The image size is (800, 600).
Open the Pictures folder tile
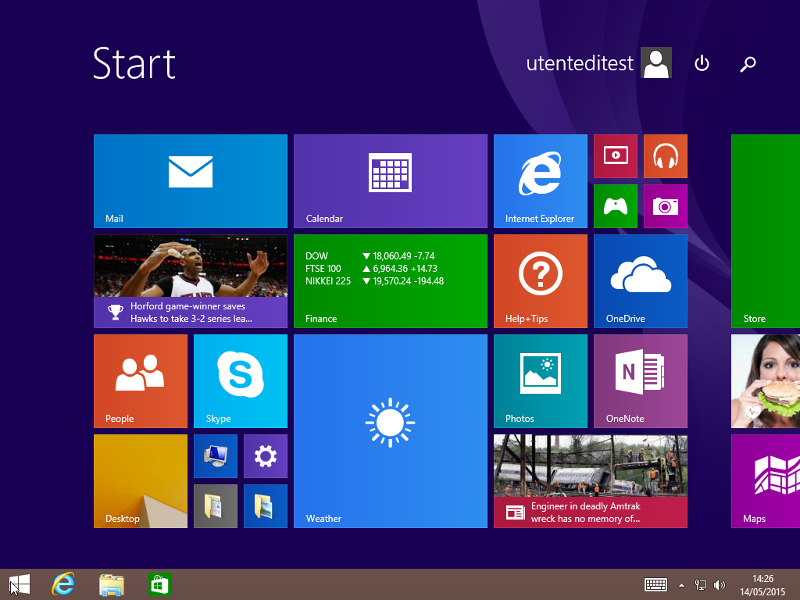[x=266, y=506]
